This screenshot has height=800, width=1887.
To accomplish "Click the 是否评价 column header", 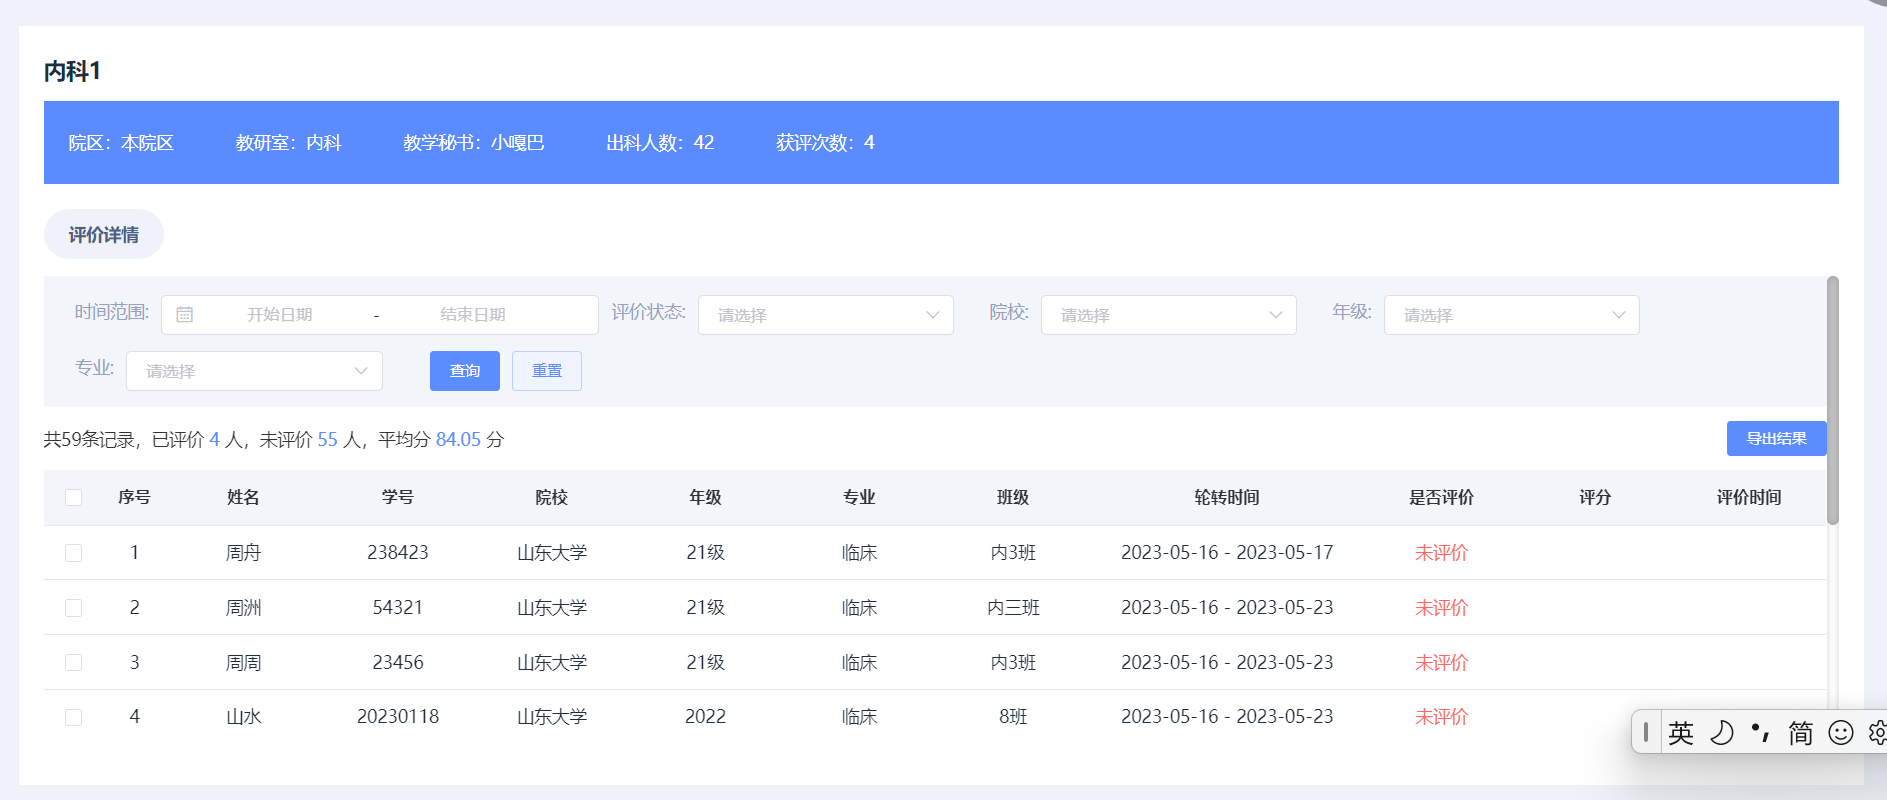I will [1441, 498].
